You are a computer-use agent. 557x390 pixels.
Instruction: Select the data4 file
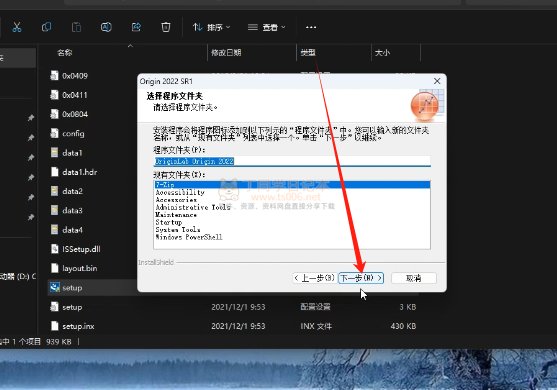(72, 230)
